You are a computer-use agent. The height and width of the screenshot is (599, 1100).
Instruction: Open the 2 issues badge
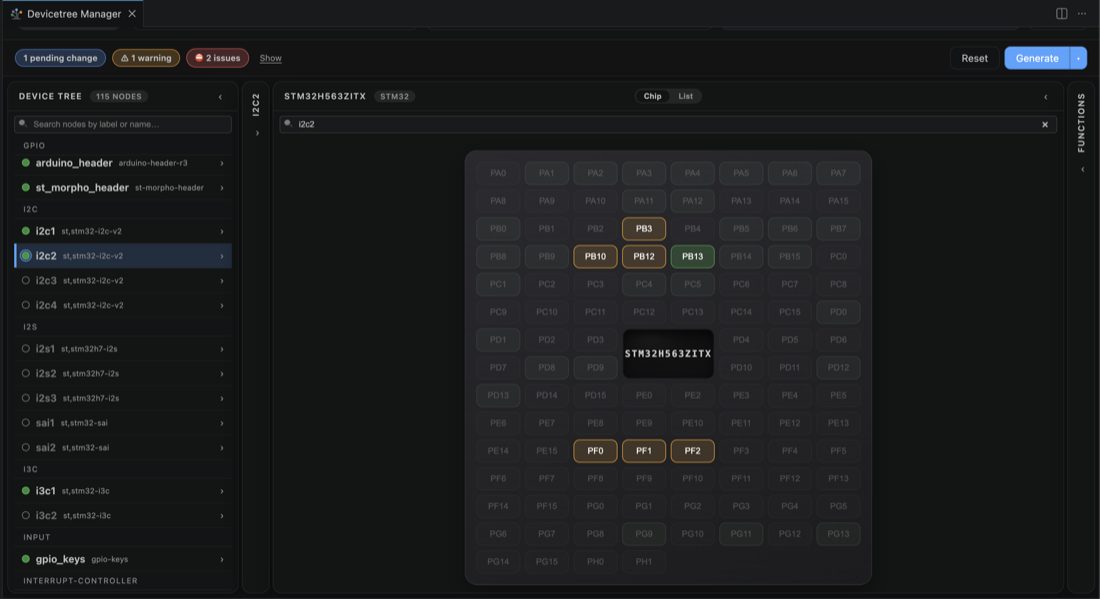[x=217, y=58]
